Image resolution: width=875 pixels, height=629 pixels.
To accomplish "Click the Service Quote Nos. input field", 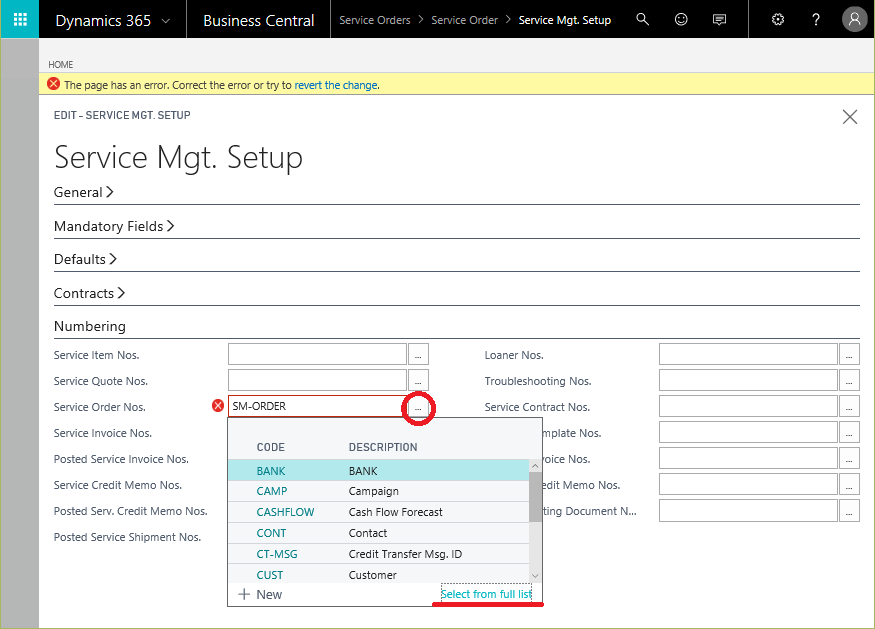I will [317, 380].
